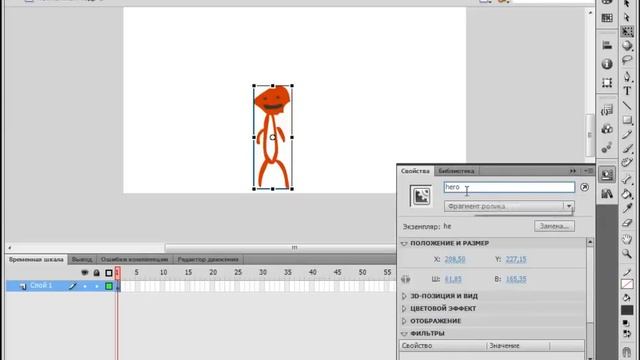Image resolution: width=640 pixels, height=360 pixels.
Task: Click frame 25 on timeline ruler
Action: pos(238,272)
